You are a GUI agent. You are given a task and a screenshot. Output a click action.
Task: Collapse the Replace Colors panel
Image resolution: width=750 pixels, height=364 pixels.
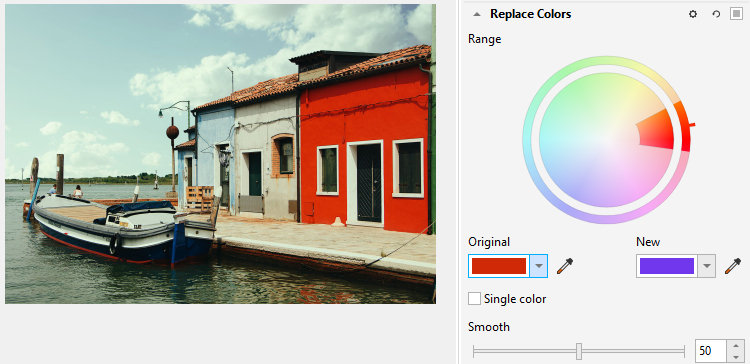click(x=476, y=14)
